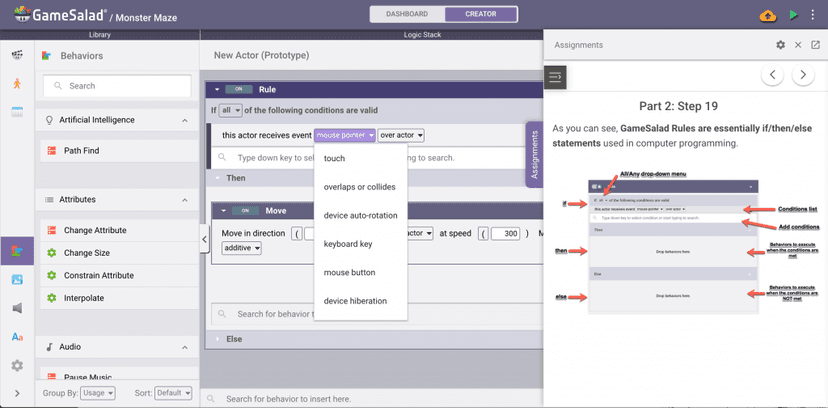Click the vertical Assignments side tab
The image size is (828, 408).
[x=534, y=155]
